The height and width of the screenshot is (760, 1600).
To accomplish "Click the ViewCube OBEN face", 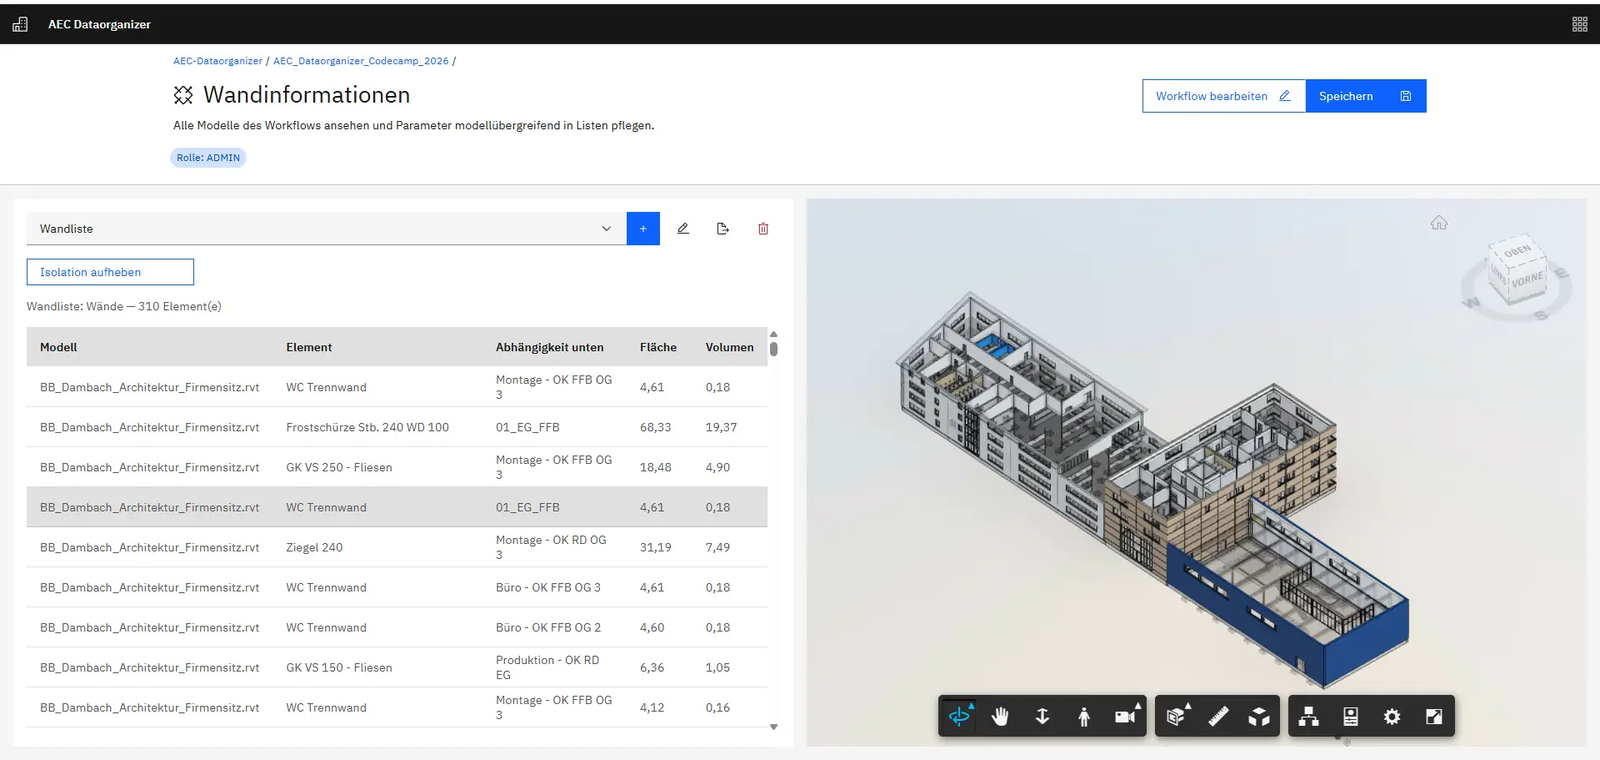I will (x=1517, y=251).
